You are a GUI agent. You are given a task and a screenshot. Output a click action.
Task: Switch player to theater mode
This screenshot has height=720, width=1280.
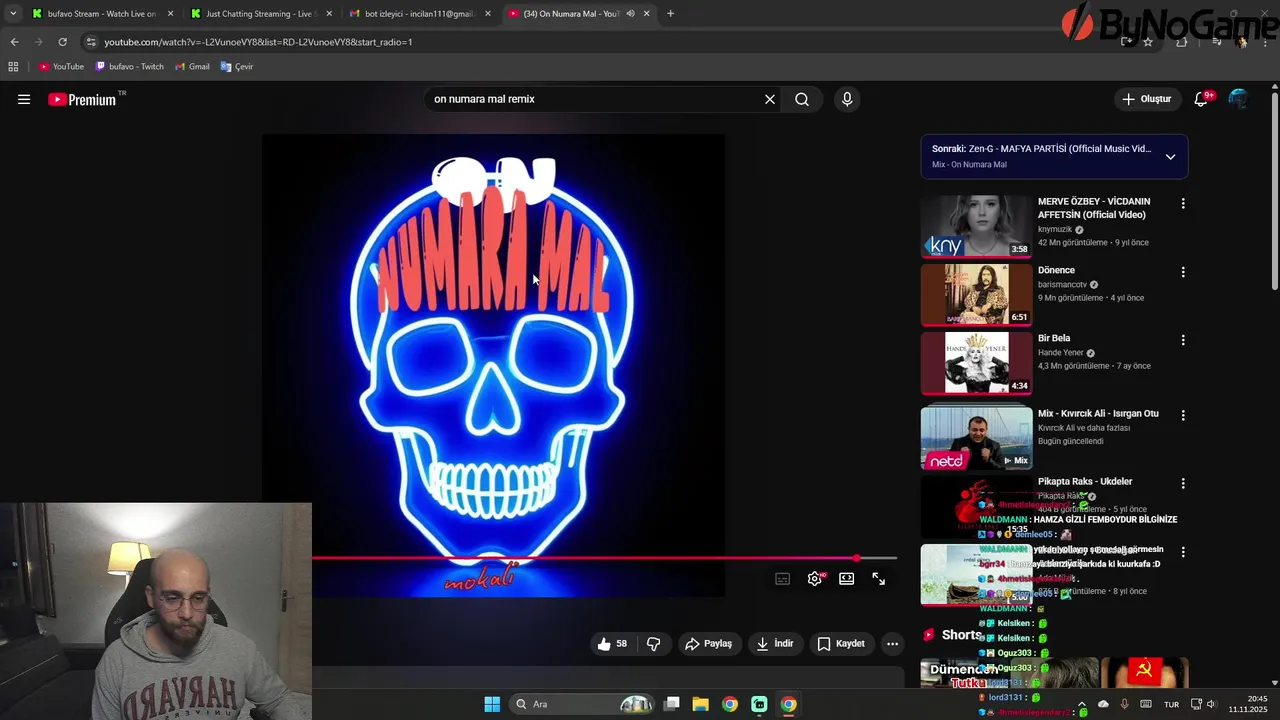click(847, 579)
